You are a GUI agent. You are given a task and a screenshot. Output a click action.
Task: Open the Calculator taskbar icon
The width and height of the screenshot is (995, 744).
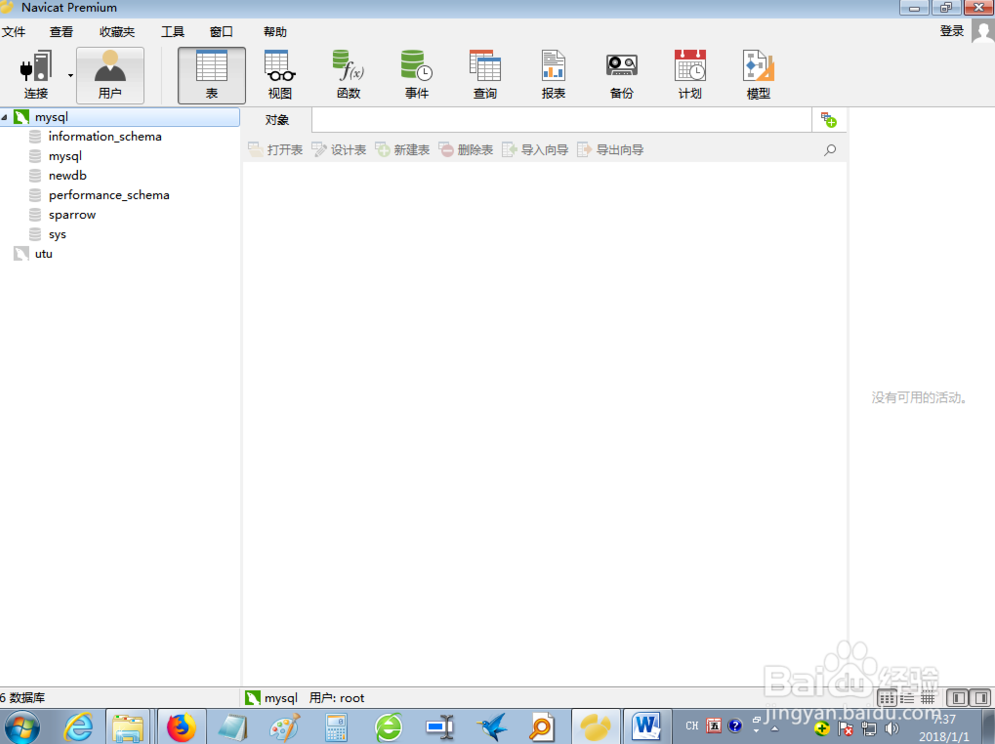(336, 727)
